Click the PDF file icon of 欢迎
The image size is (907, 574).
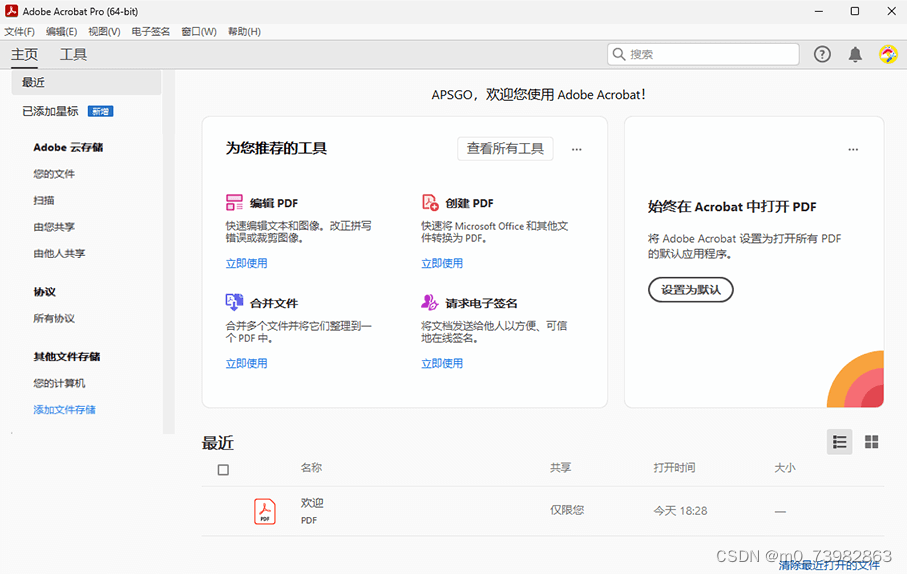[x=265, y=512]
